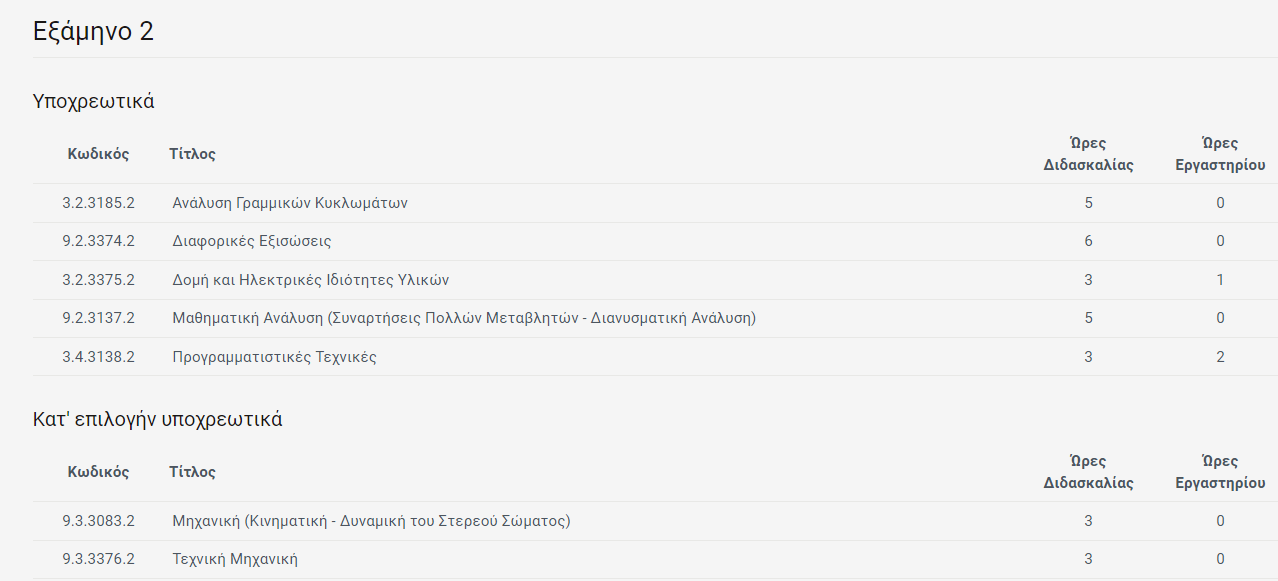
Task: Select course code 3.2.3375.2
Action: pos(98,280)
